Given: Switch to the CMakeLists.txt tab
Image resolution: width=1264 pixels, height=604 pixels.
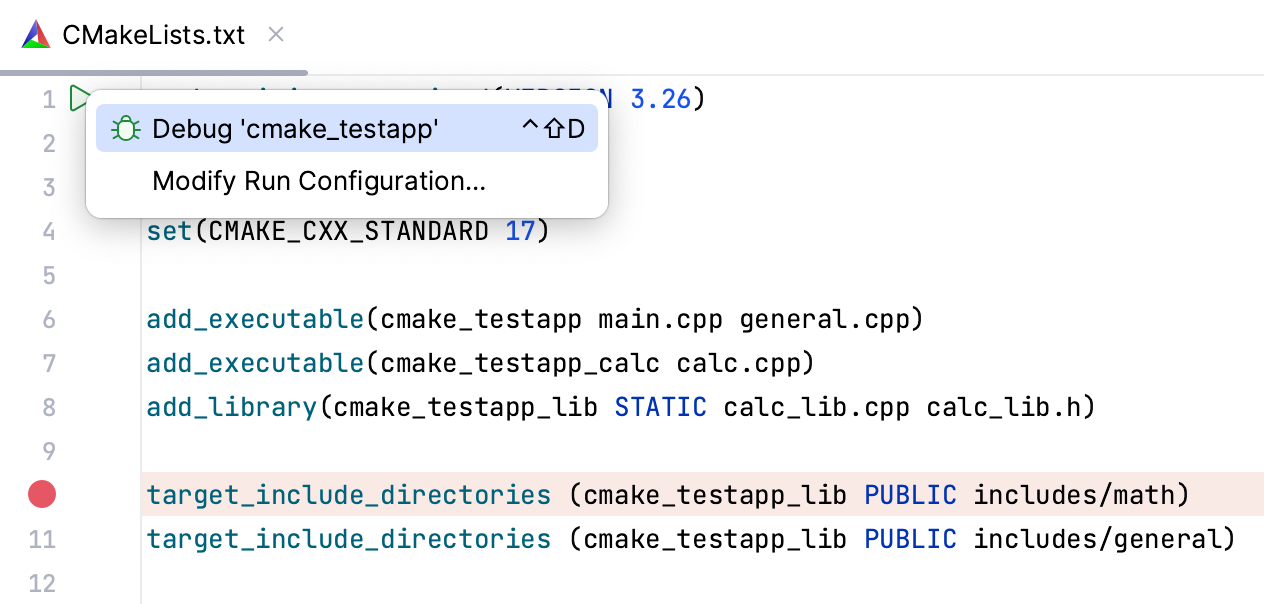Looking at the screenshot, I should 155,34.
